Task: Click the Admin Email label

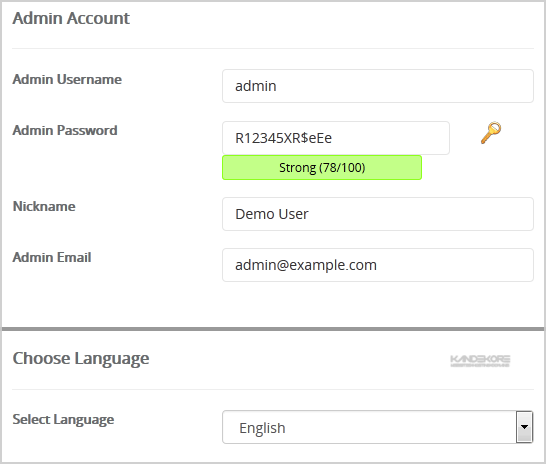Action: 52,258
